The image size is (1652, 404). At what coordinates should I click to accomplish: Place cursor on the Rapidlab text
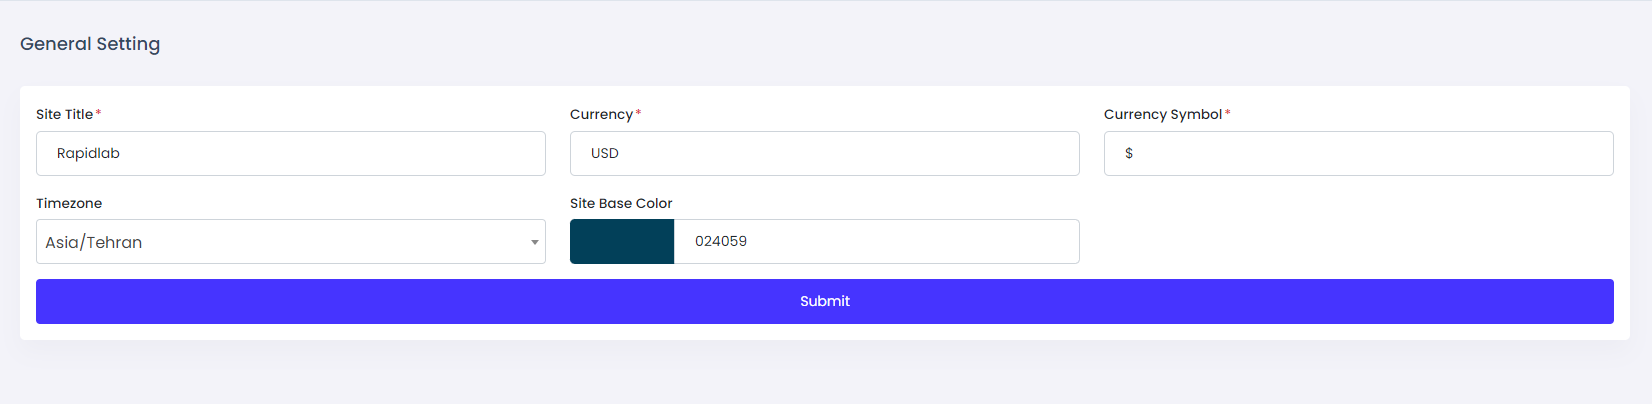(88, 153)
